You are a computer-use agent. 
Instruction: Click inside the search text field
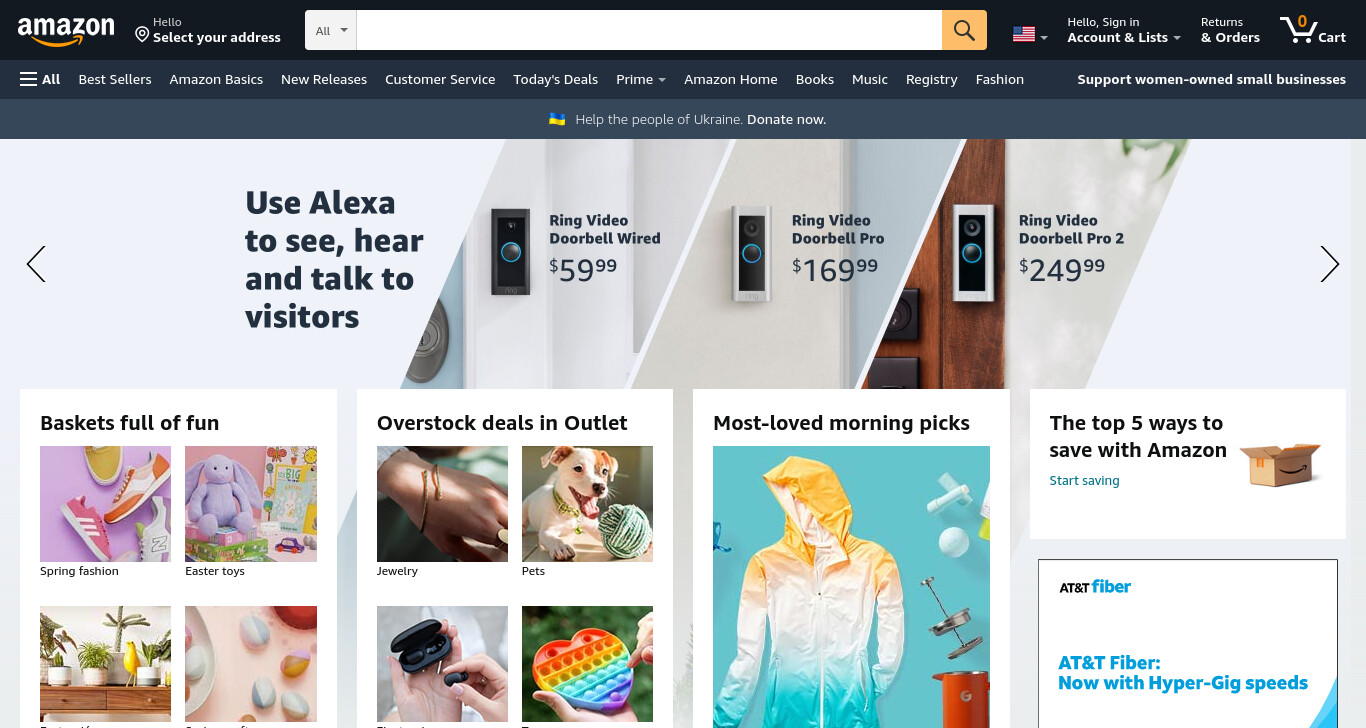click(649, 30)
